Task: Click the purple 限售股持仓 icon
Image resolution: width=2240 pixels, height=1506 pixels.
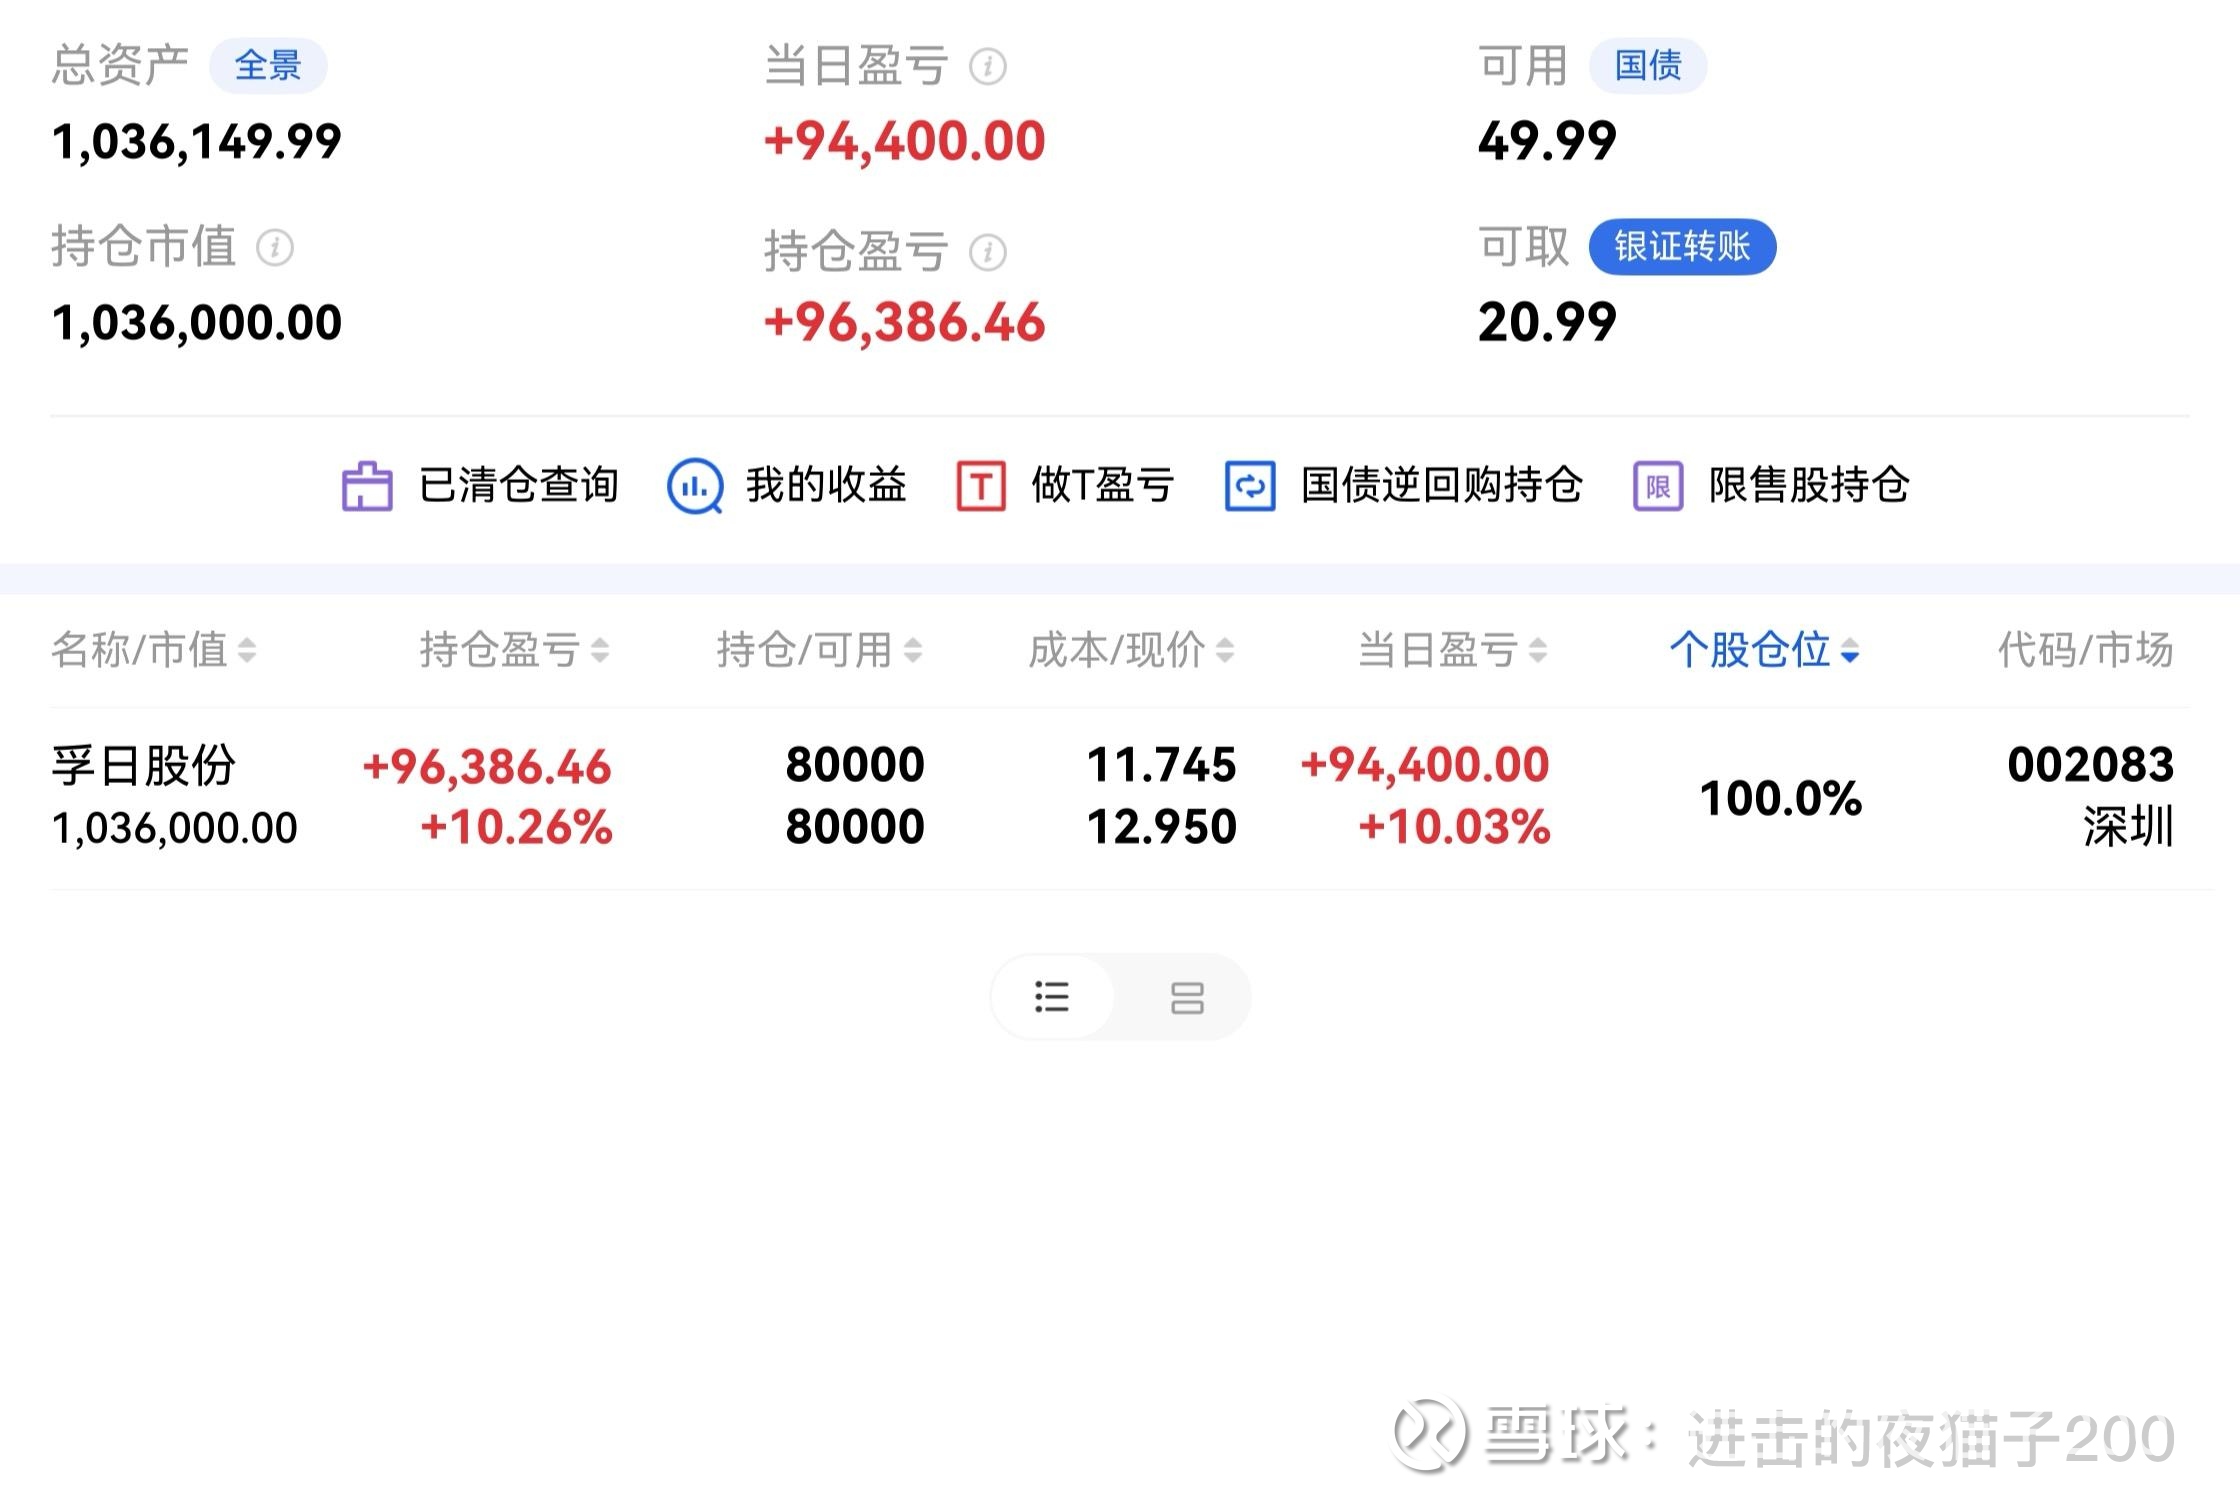Action: pyautogui.click(x=1657, y=487)
